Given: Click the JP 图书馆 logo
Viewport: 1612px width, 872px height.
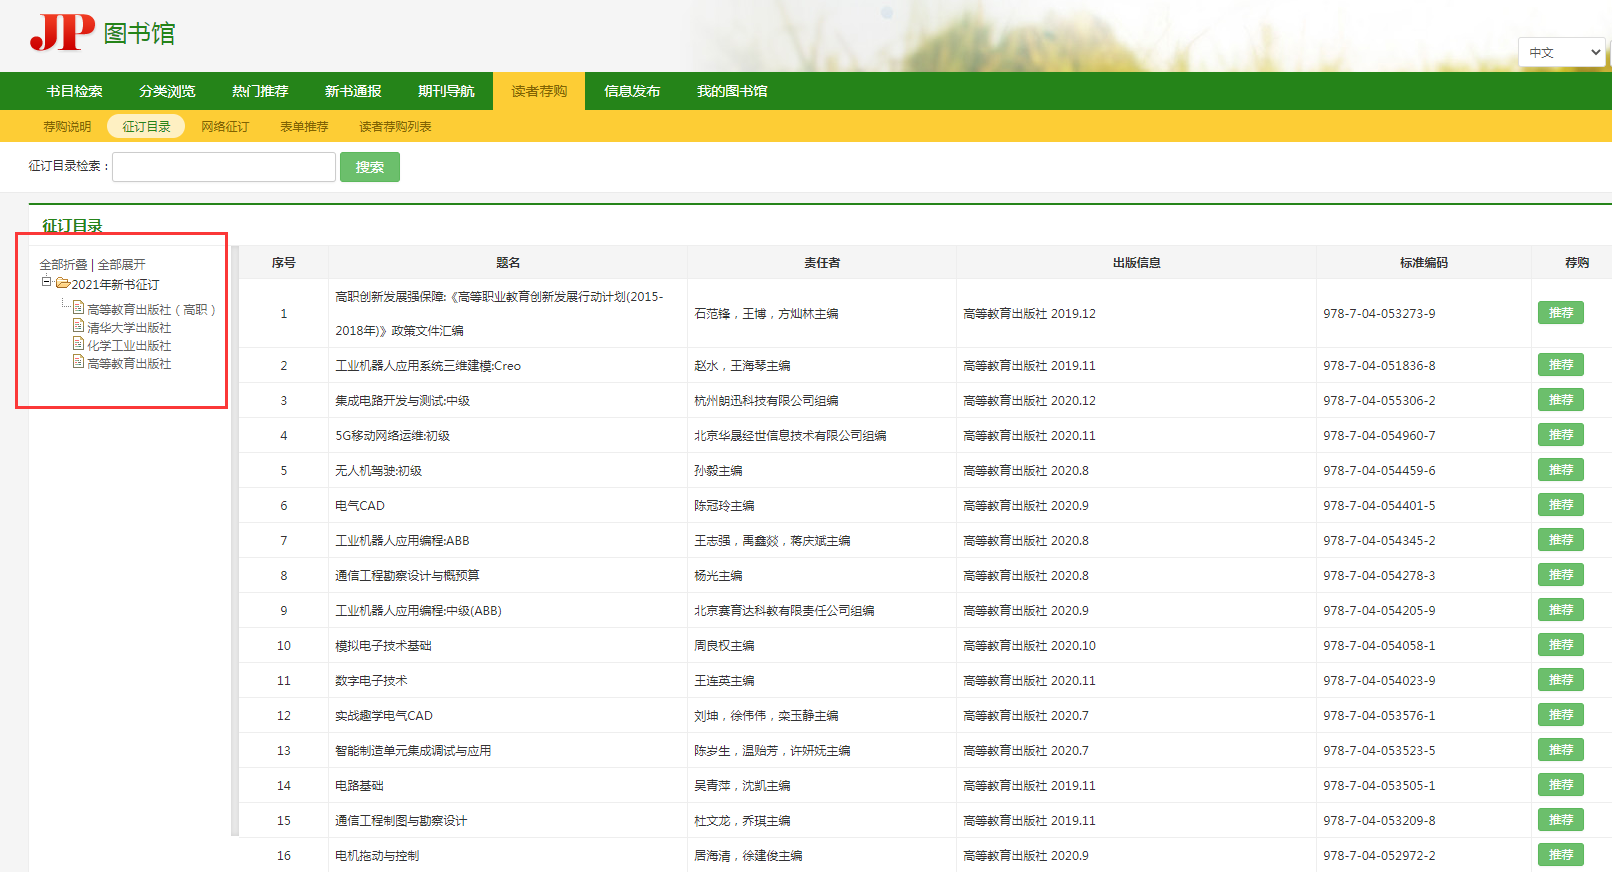Looking at the screenshot, I should pyautogui.click(x=102, y=33).
